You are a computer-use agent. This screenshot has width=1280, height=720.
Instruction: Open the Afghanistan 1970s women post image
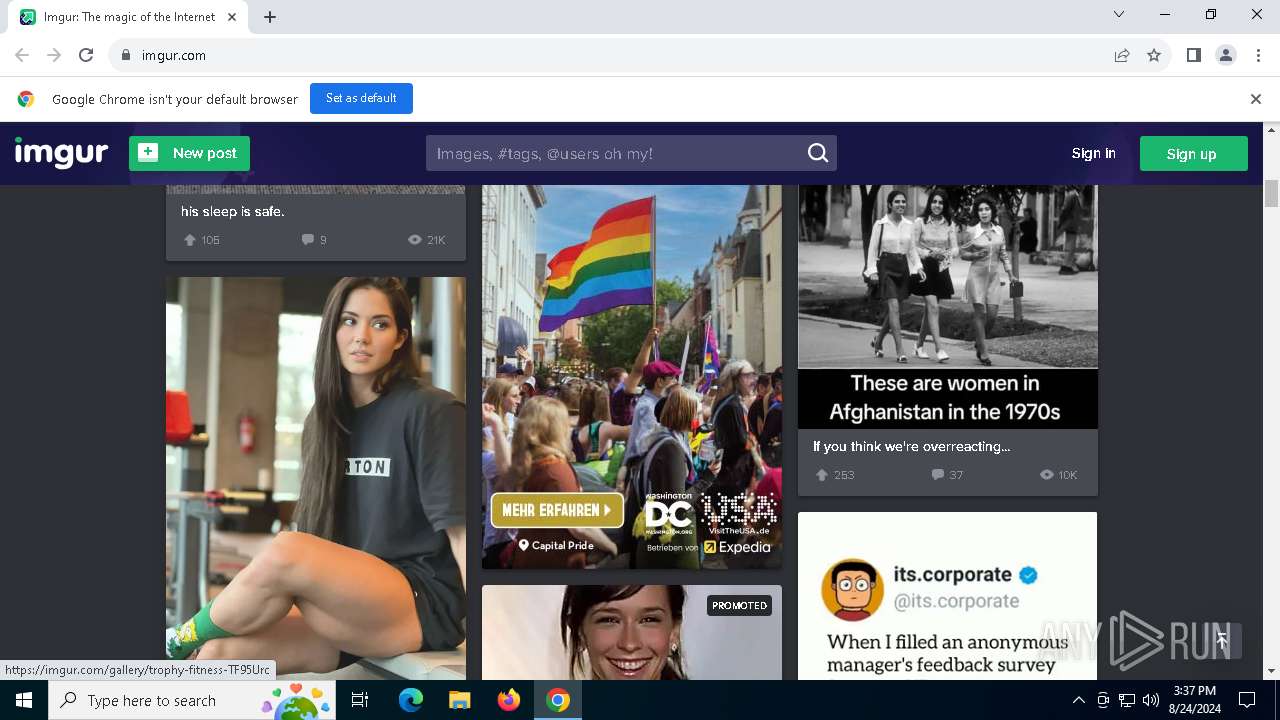(948, 307)
